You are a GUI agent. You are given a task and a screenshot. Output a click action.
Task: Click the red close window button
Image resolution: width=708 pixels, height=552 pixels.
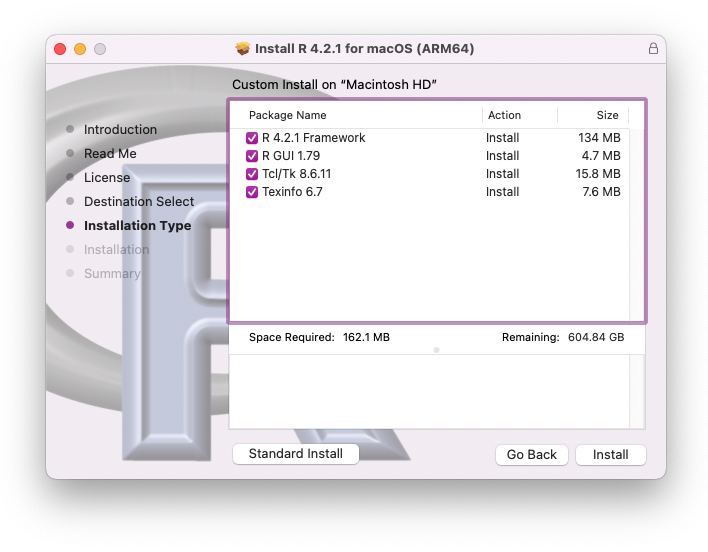60,49
